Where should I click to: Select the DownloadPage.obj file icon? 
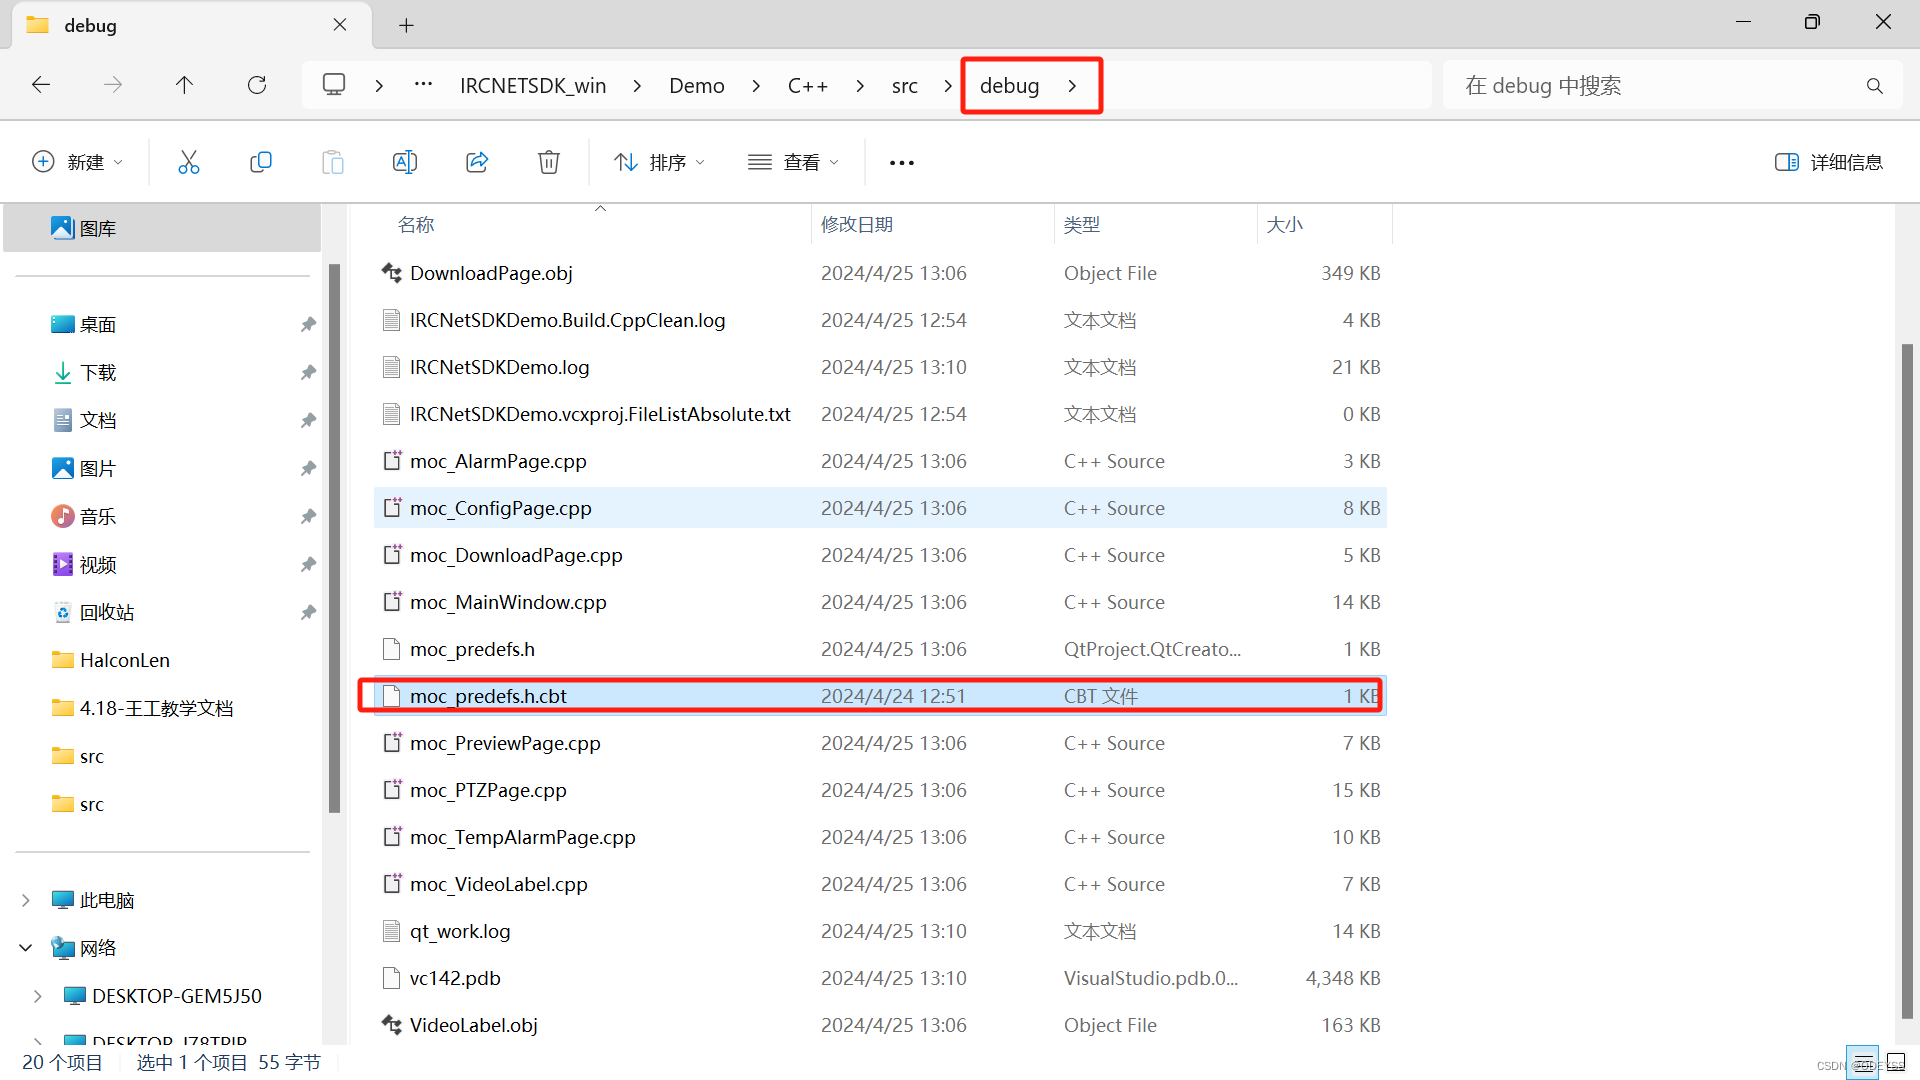(391, 273)
